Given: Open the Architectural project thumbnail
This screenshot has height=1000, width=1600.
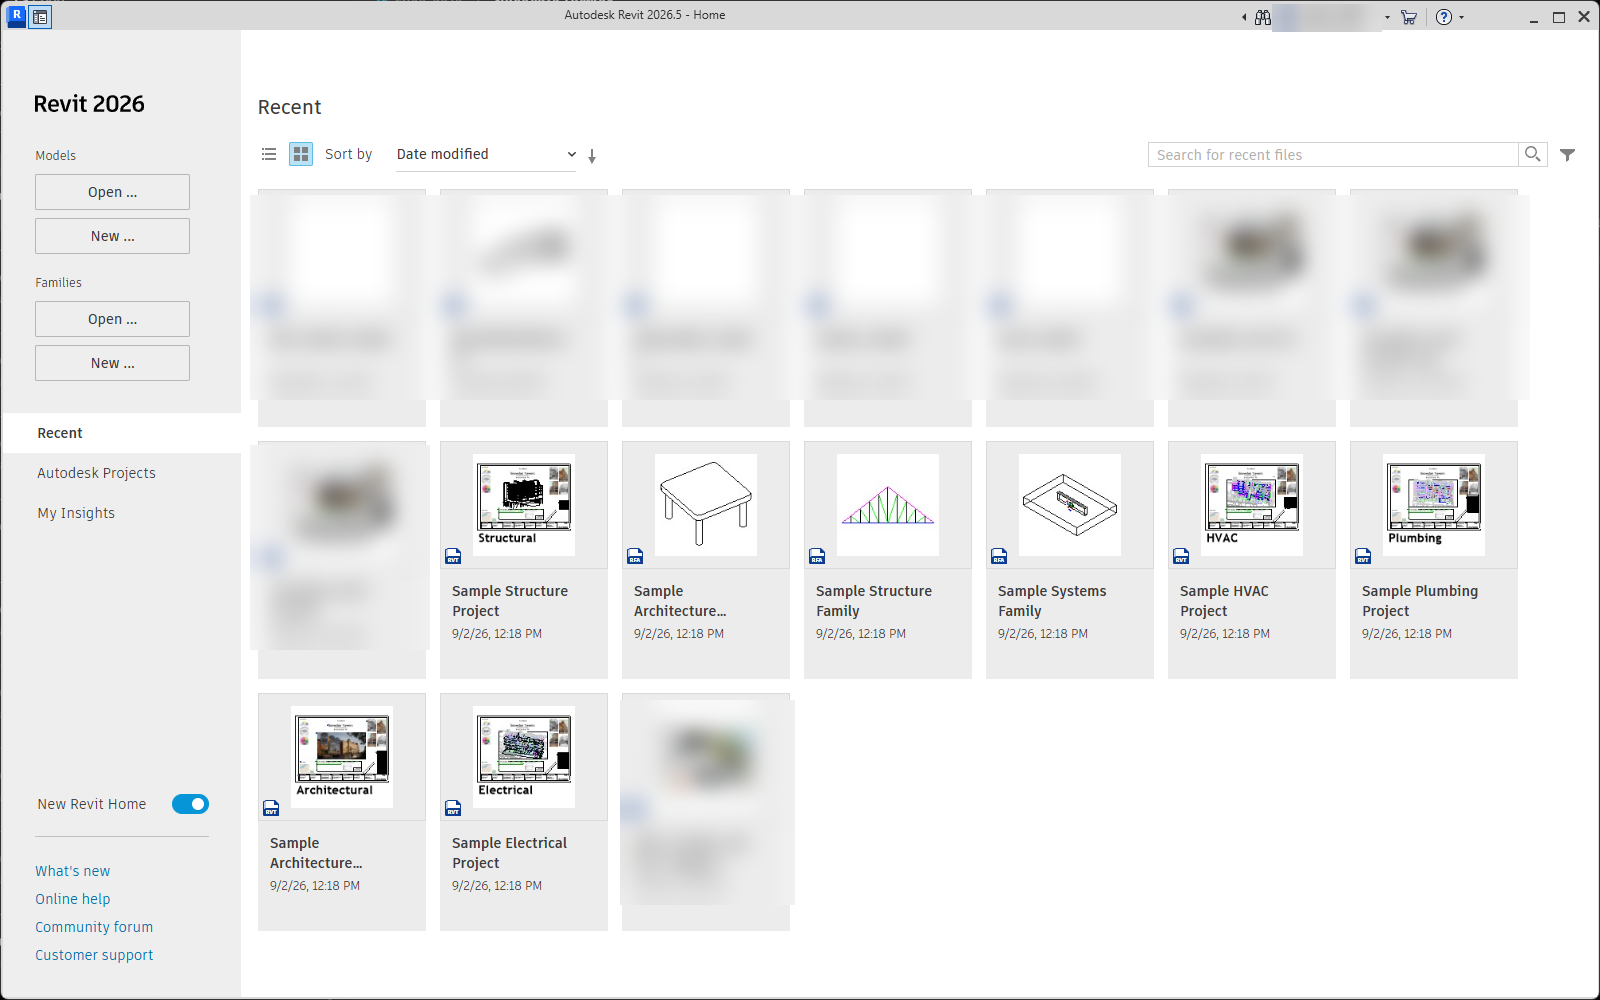Looking at the screenshot, I should 342,757.
